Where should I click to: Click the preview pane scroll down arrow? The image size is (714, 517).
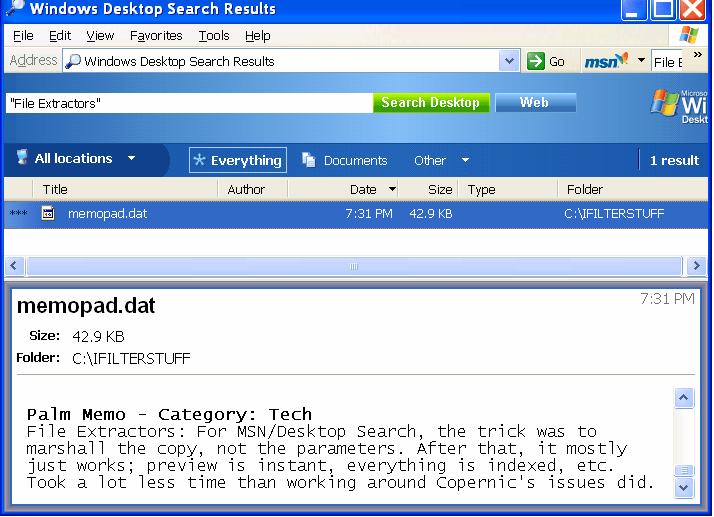click(x=683, y=487)
